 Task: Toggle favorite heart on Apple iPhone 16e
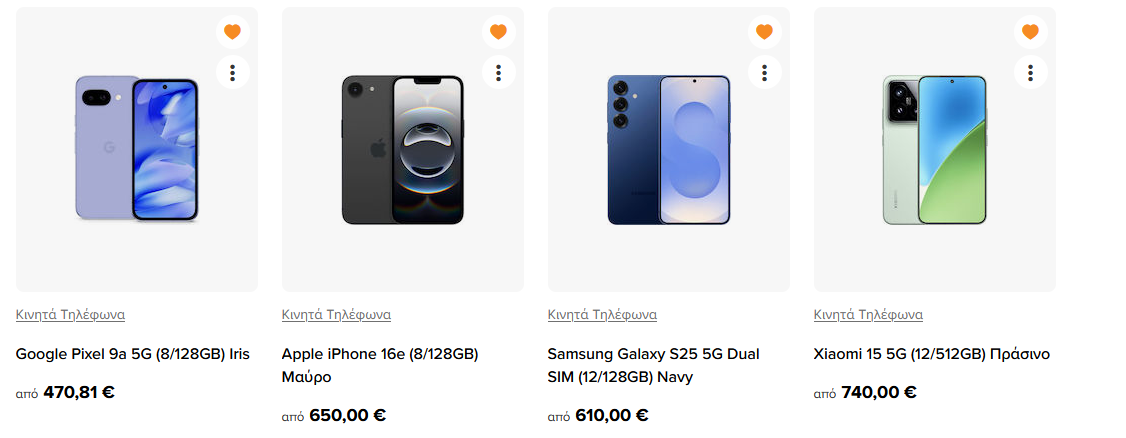(498, 32)
